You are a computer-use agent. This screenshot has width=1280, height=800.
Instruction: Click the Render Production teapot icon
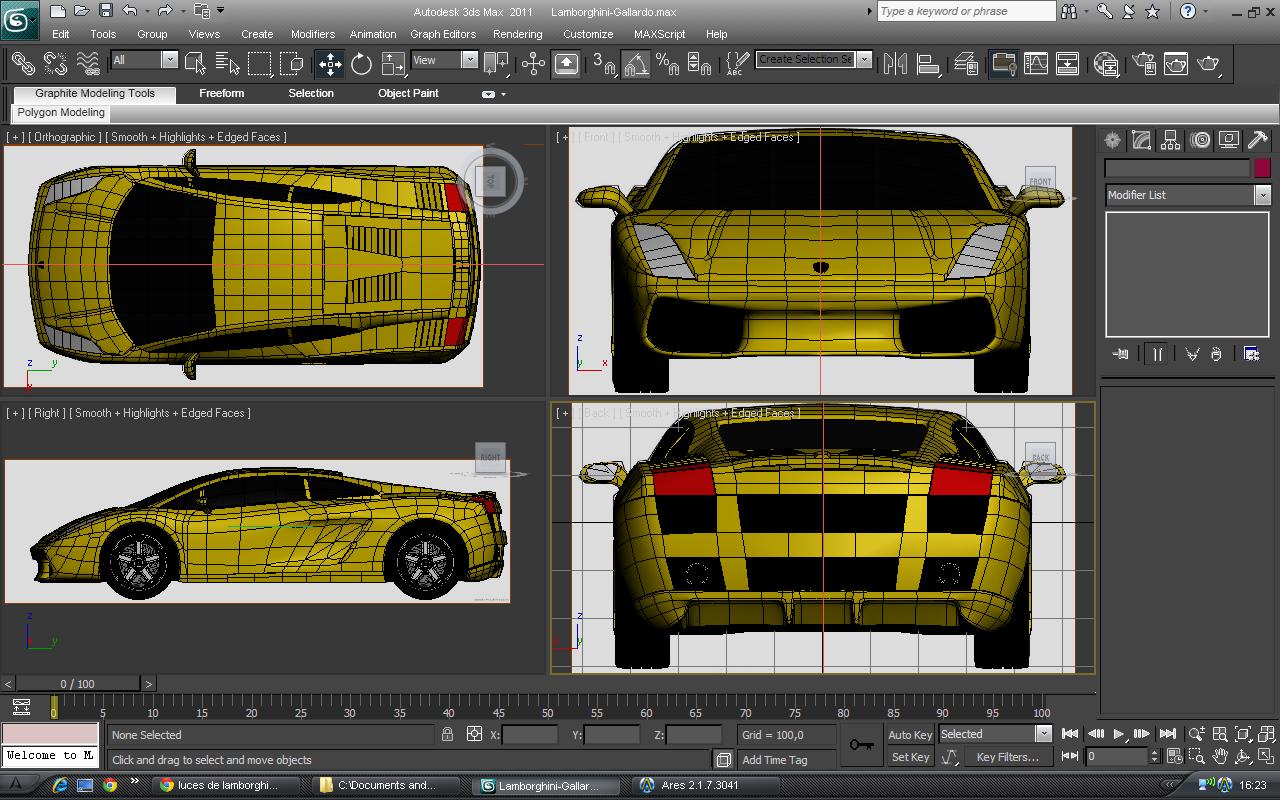pyautogui.click(x=1209, y=64)
